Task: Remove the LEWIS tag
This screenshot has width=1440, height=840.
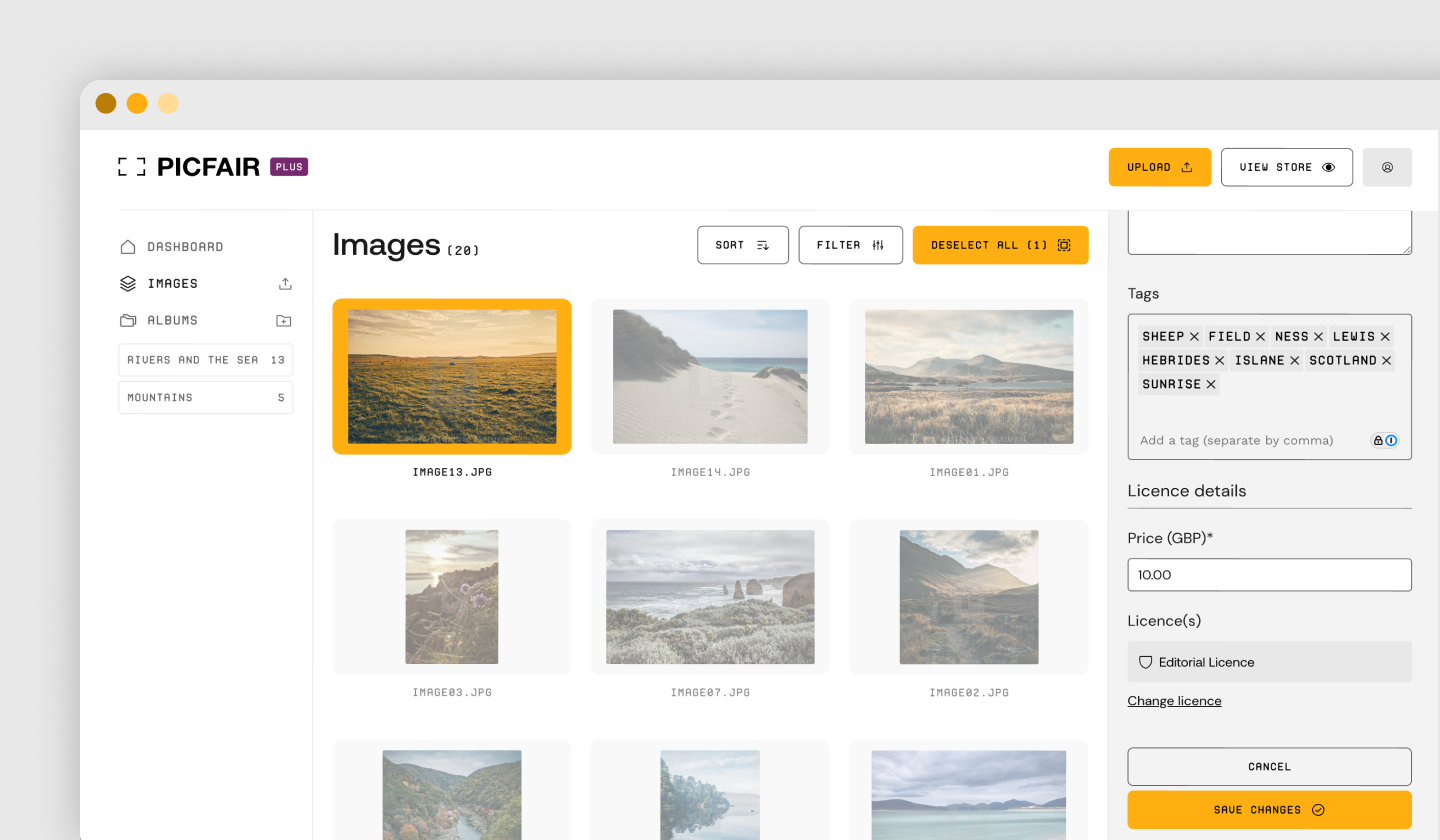Action: (1385, 337)
